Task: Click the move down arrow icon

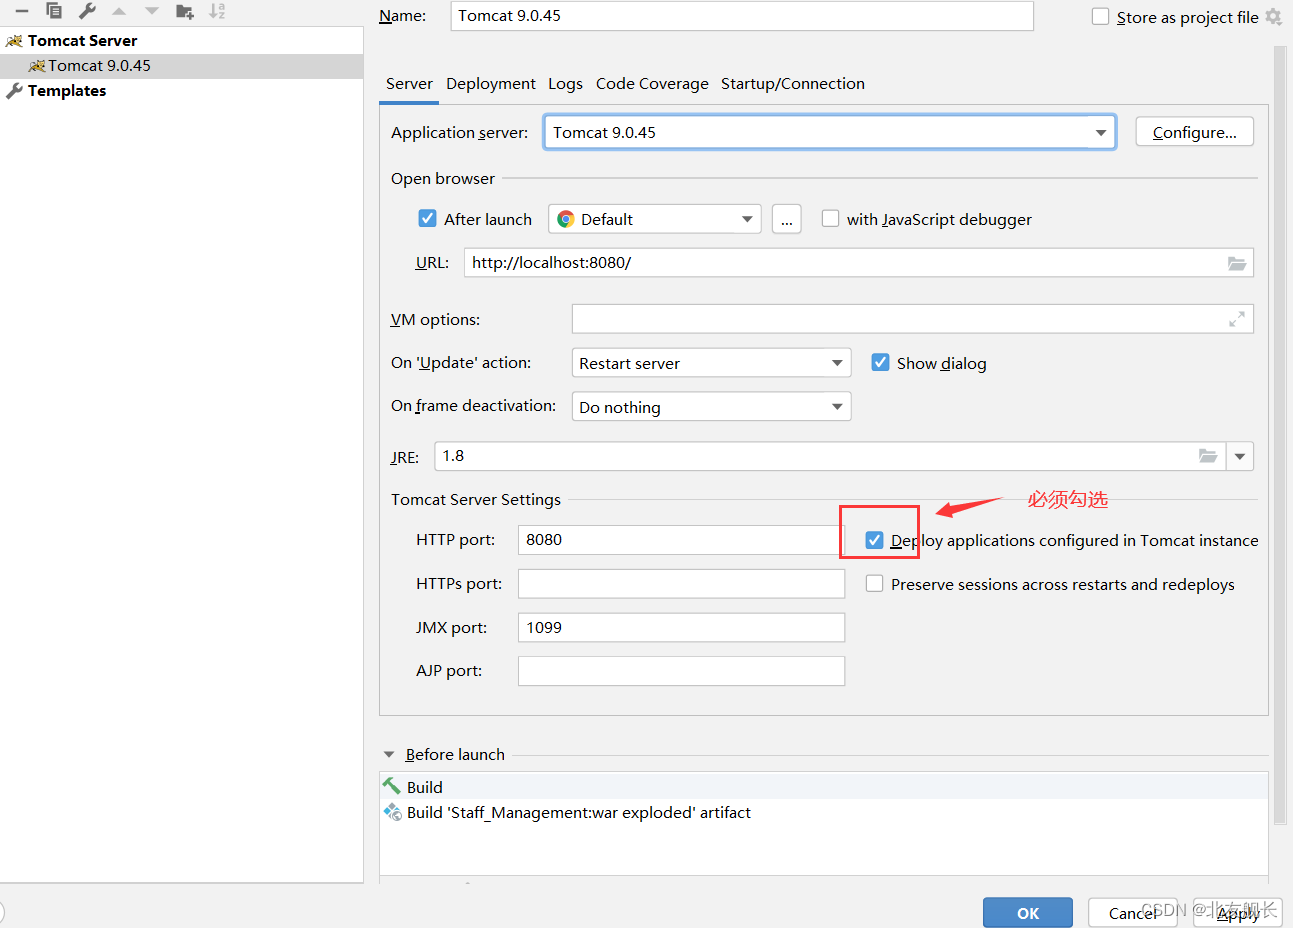Action: coord(152,11)
